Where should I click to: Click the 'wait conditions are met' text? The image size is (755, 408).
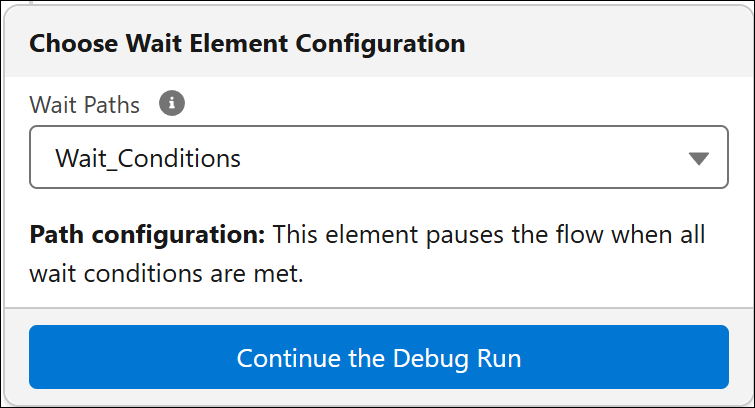click(167, 274)
